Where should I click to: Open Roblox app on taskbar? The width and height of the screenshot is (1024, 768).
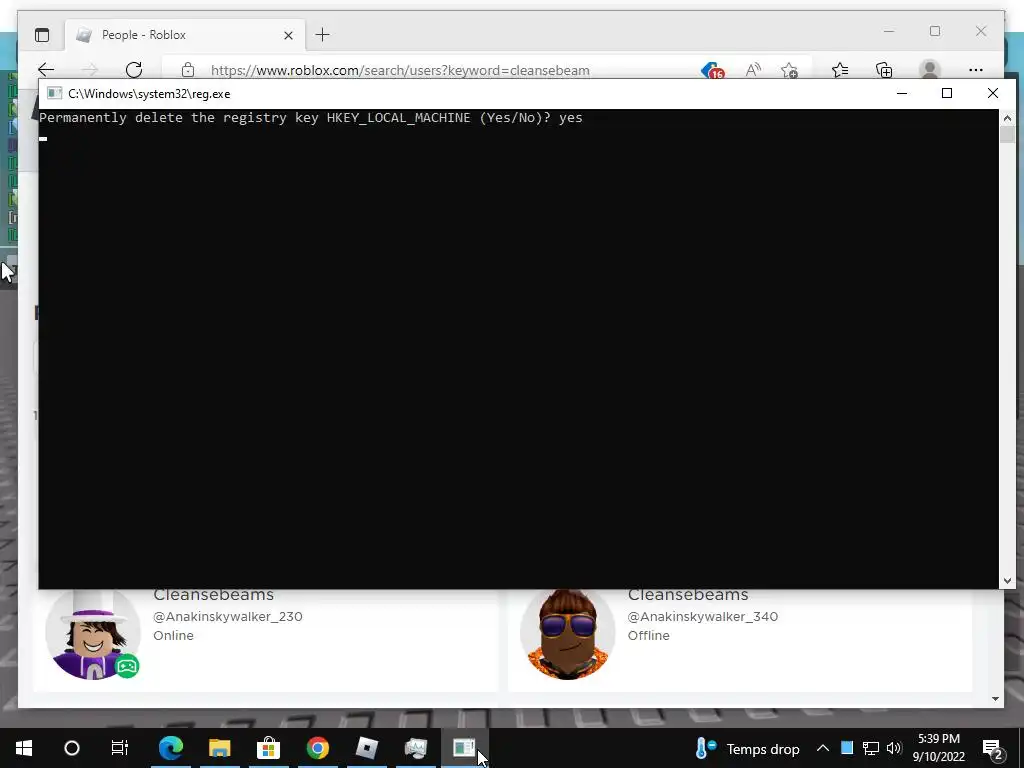pos(366,748)
